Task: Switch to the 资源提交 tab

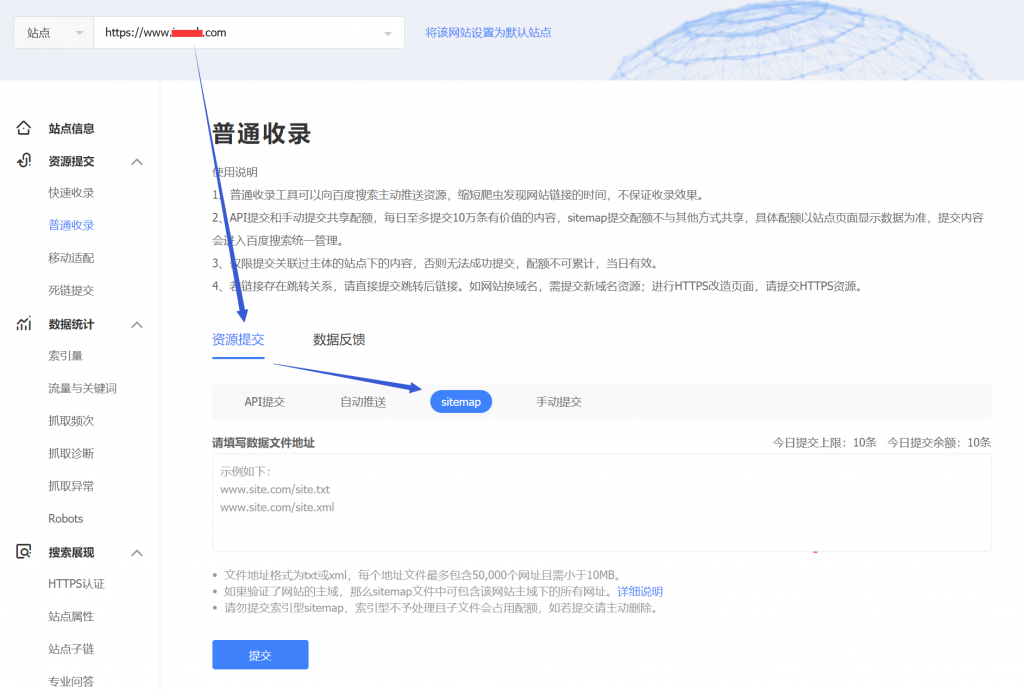Action: point(238,339)
